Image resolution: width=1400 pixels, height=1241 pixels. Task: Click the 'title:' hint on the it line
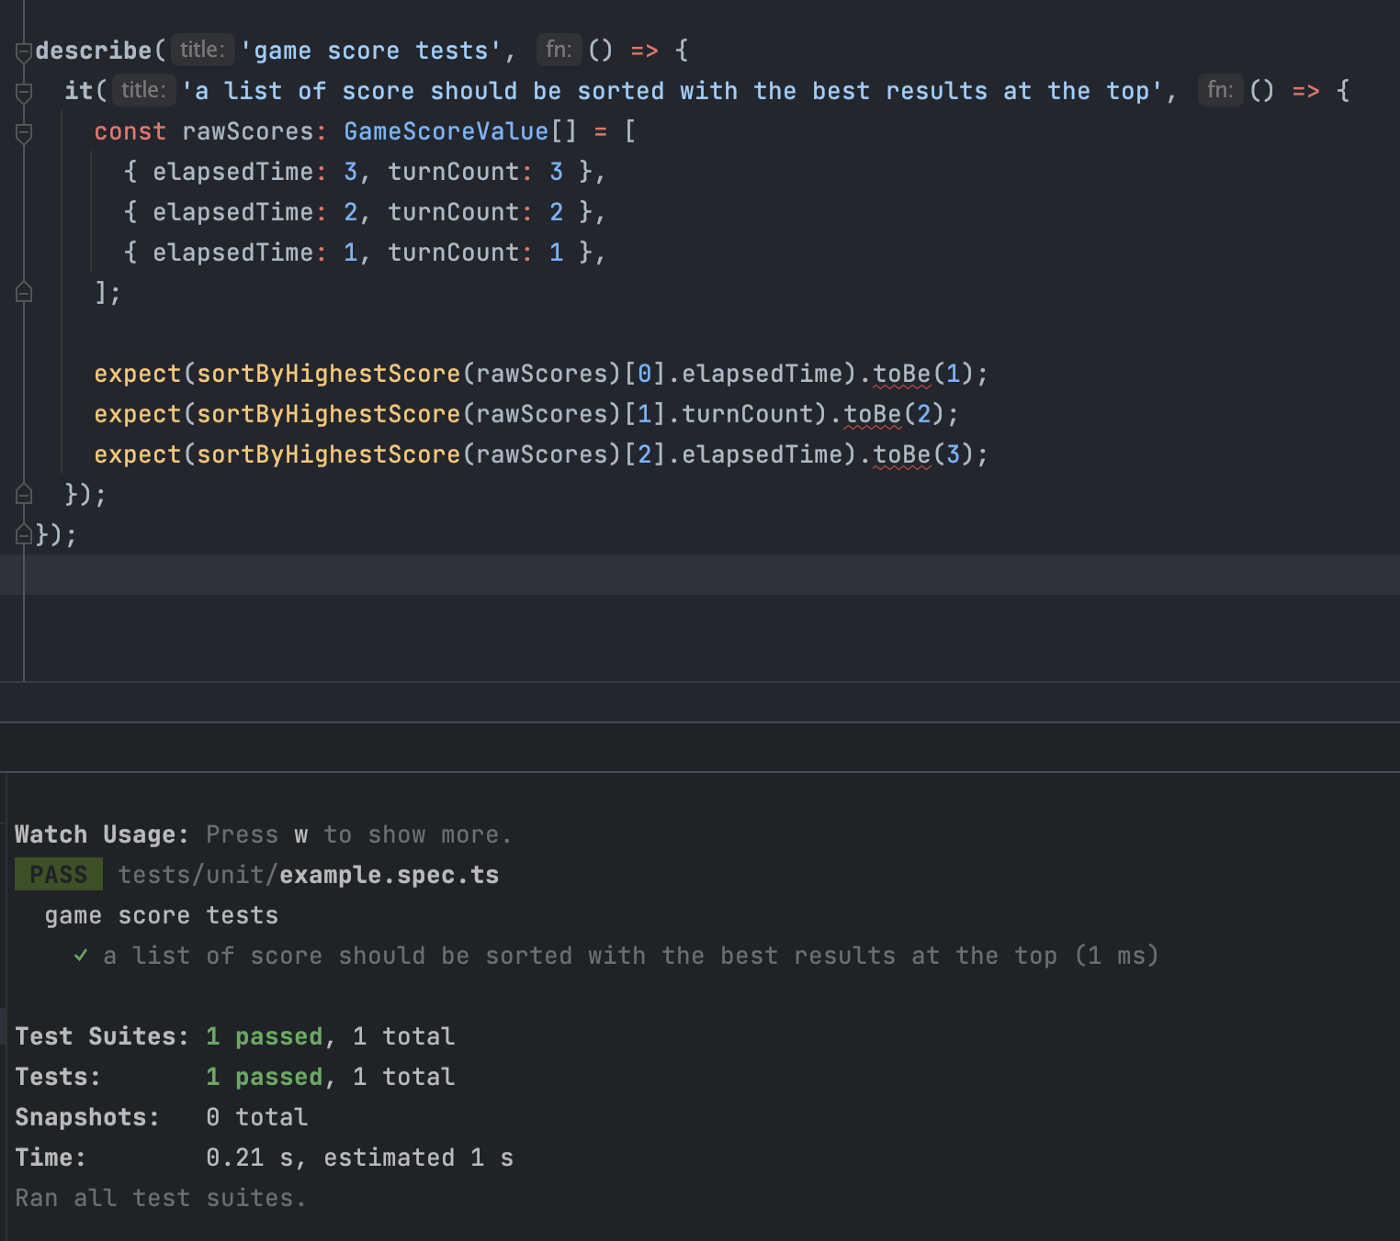tap(143, 90)
